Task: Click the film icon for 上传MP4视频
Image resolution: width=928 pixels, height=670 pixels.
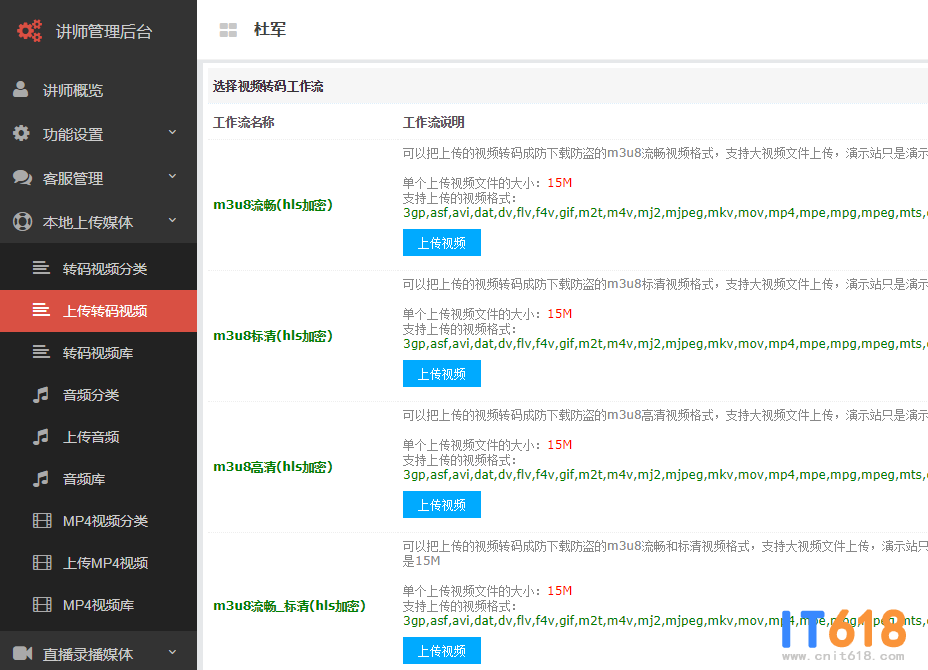Action: pyautogui.click(x=42, y=562)
